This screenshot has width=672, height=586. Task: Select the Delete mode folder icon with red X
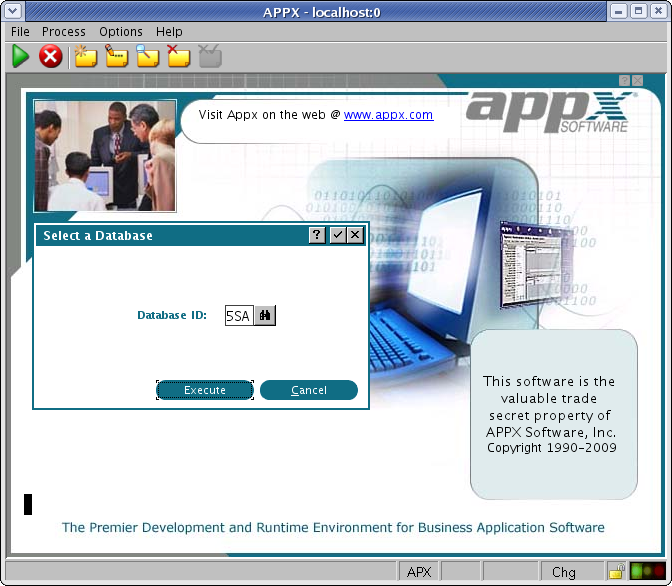(x=178, y=57)
